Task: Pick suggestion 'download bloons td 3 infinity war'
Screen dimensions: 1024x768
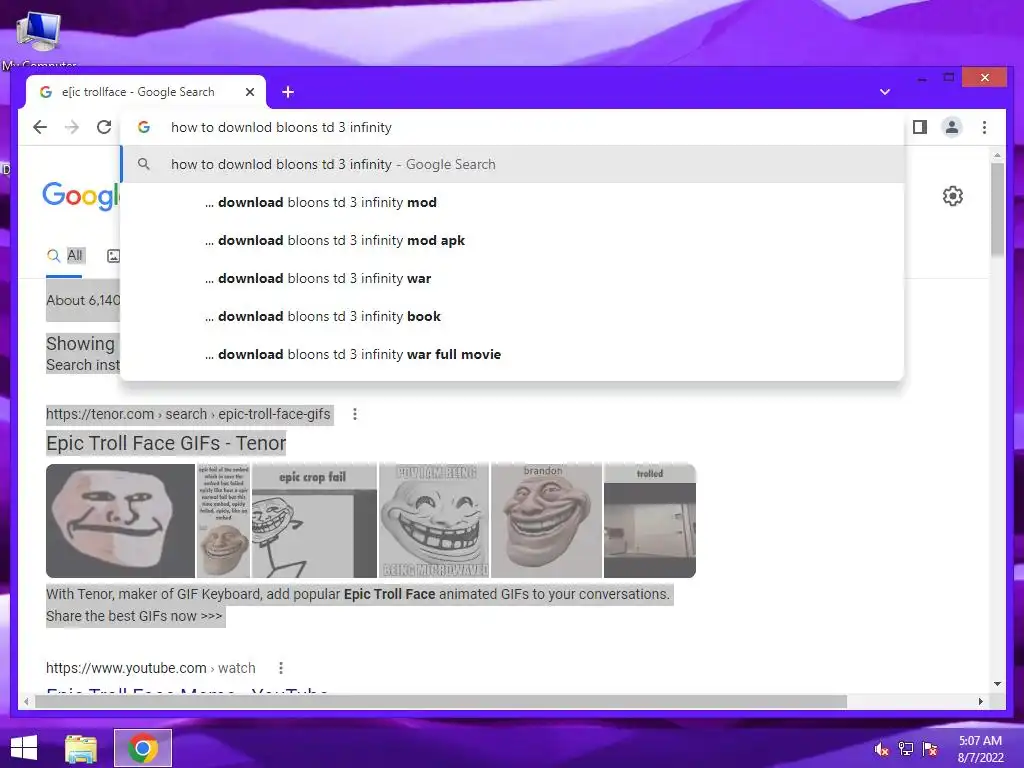Action: pos(513,278)
